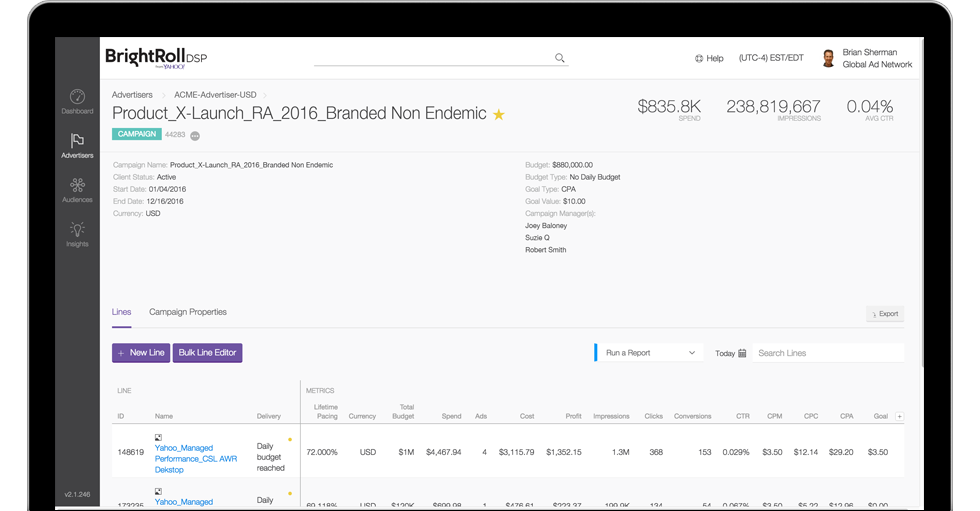
Task: Sort by CPM column header
Action: [x=775, y=416]
